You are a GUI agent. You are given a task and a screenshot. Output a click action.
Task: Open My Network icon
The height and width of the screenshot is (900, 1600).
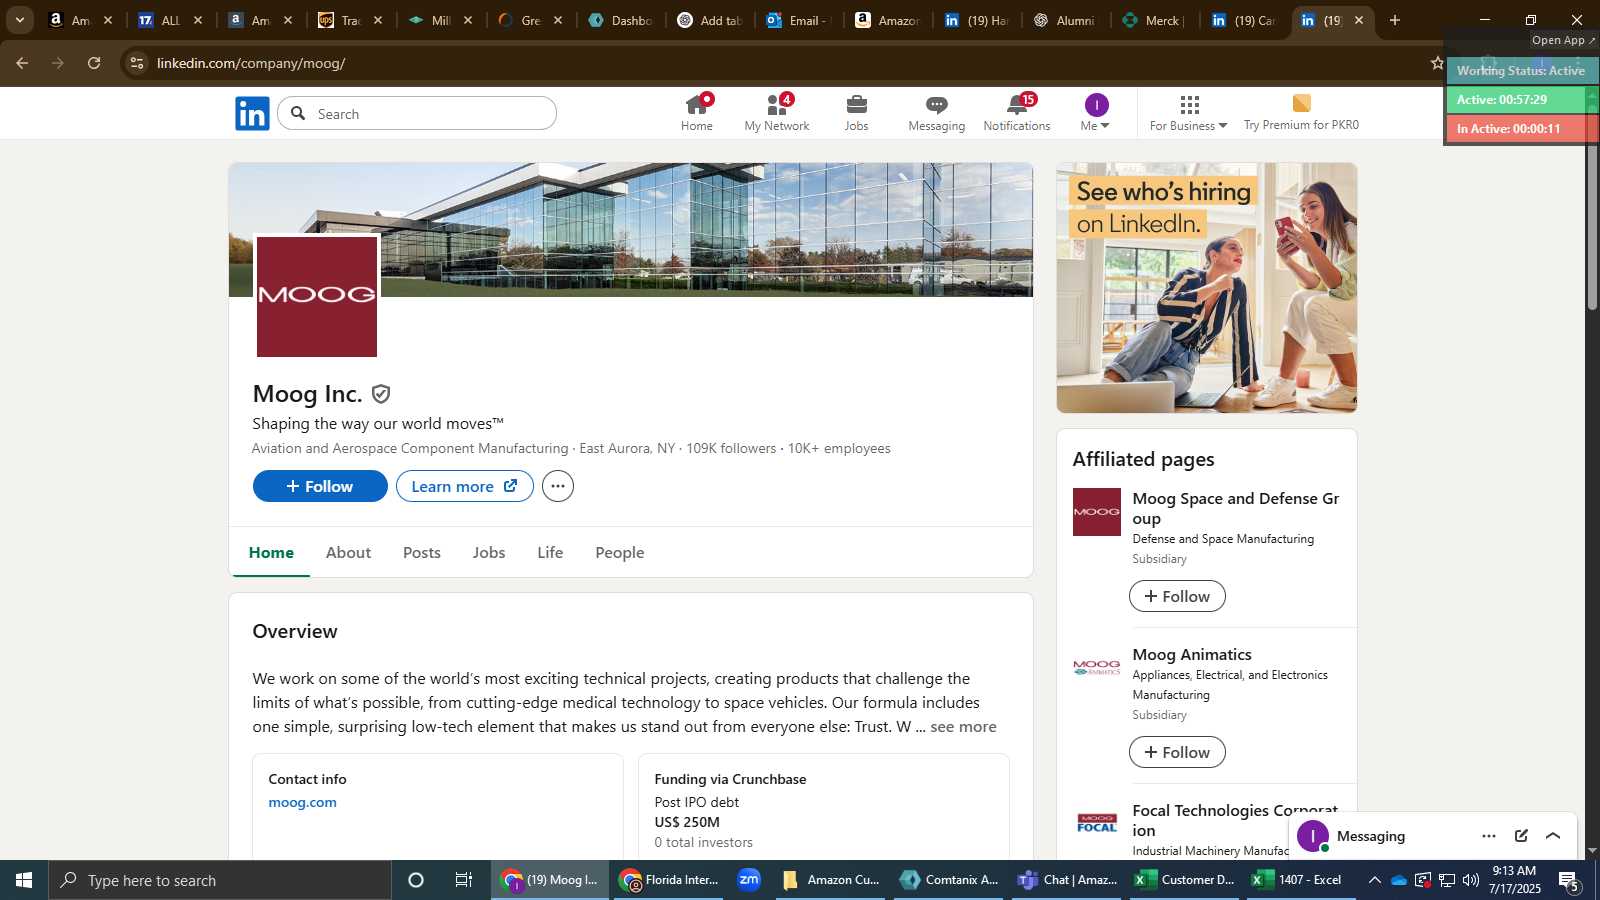coord(777,113)
